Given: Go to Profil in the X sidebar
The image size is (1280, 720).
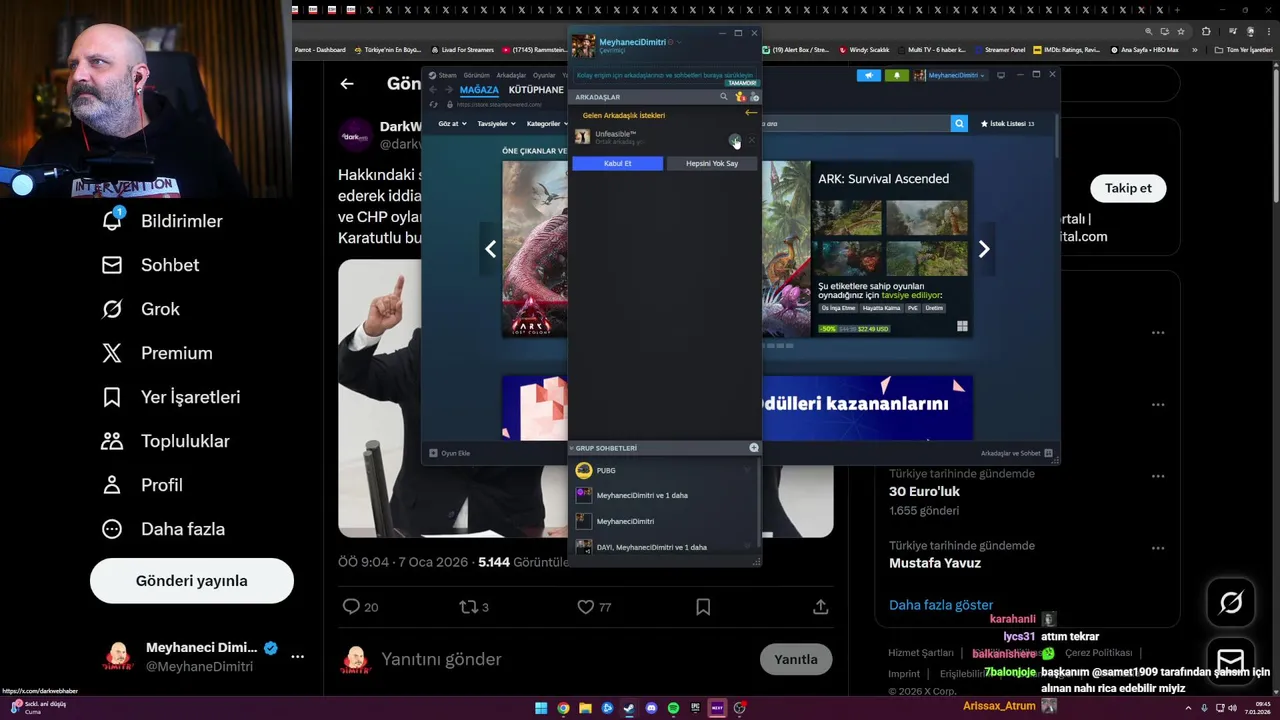Looking at the screenshot, I should [142, 485].
